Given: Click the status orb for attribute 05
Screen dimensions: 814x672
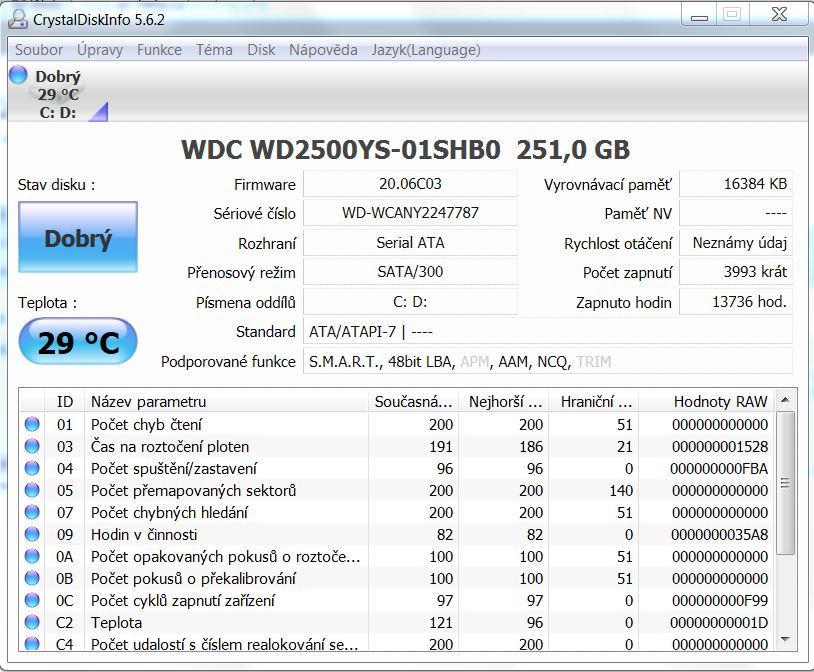Looking at the screenshot, I should click(32, 490).
